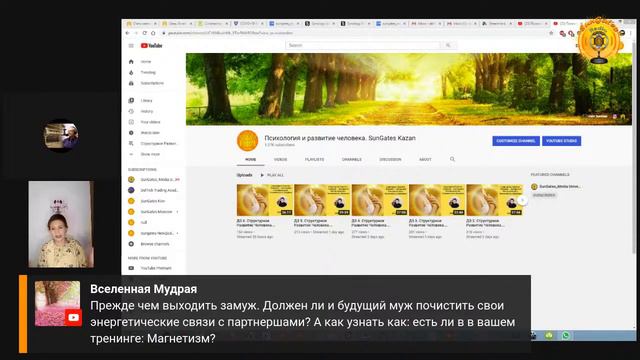Click the channel avatar orange circle
This screenshot has width=640, height=360.
point(247,141)
